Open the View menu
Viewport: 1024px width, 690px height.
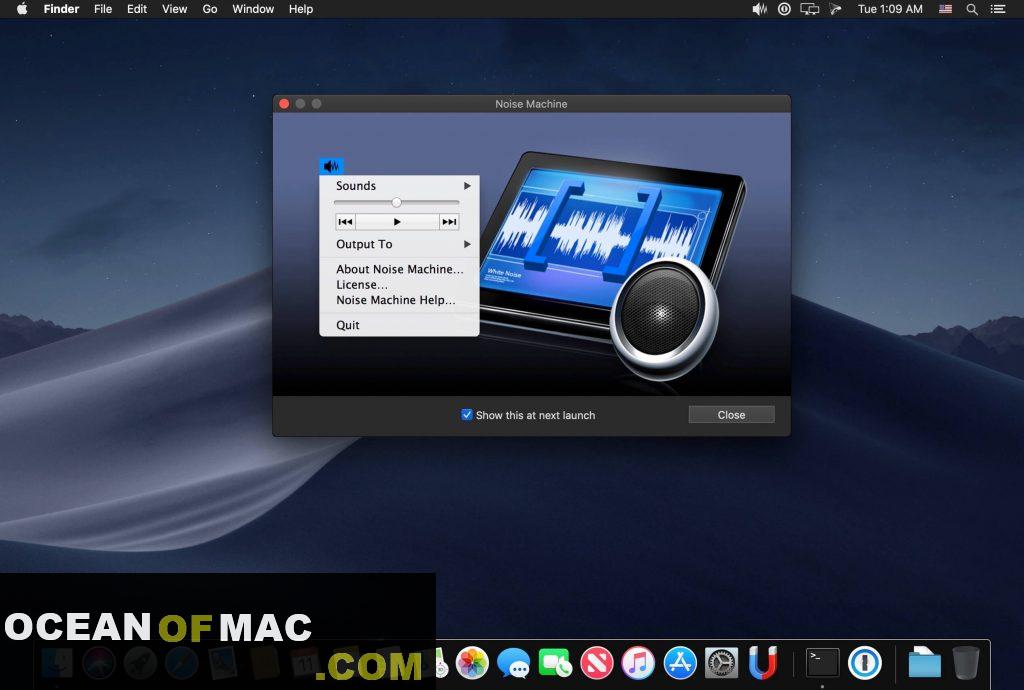tap(174, 9)
